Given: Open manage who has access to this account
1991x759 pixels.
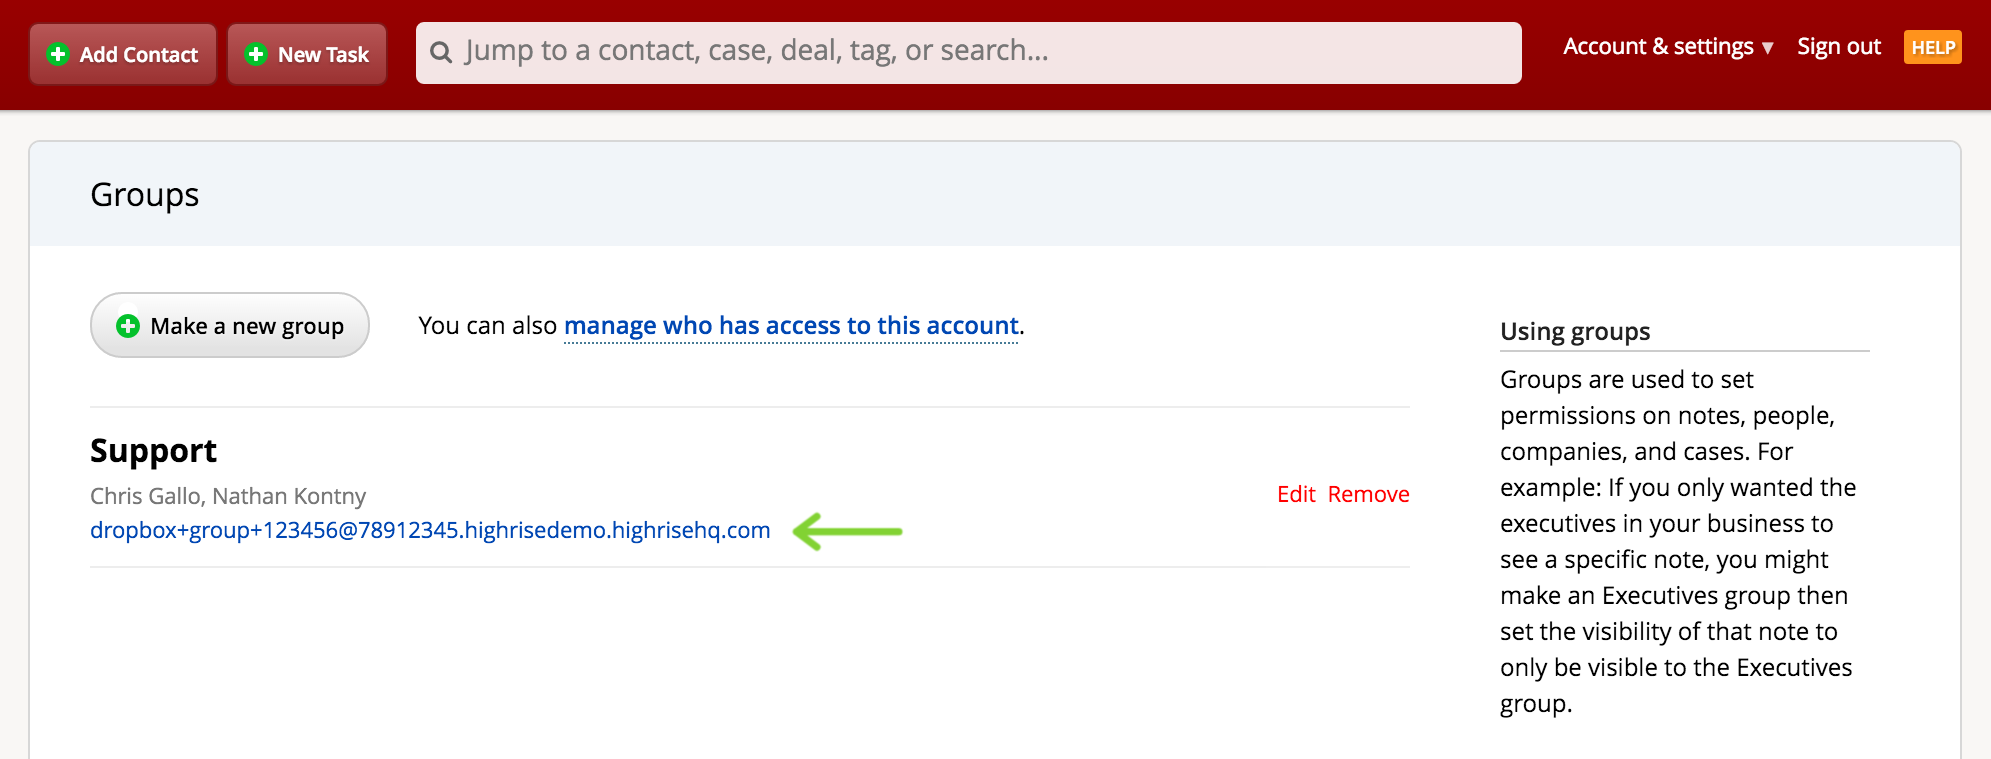Looking at the screenshot, I should 791,326.
